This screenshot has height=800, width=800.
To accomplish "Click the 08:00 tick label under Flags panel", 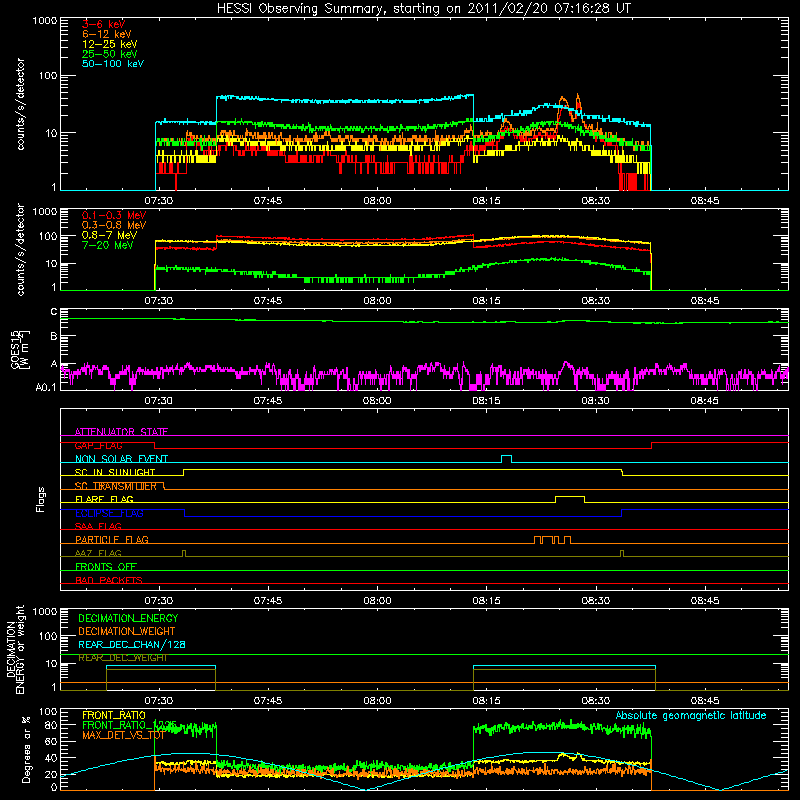I will tap(377, 600).
